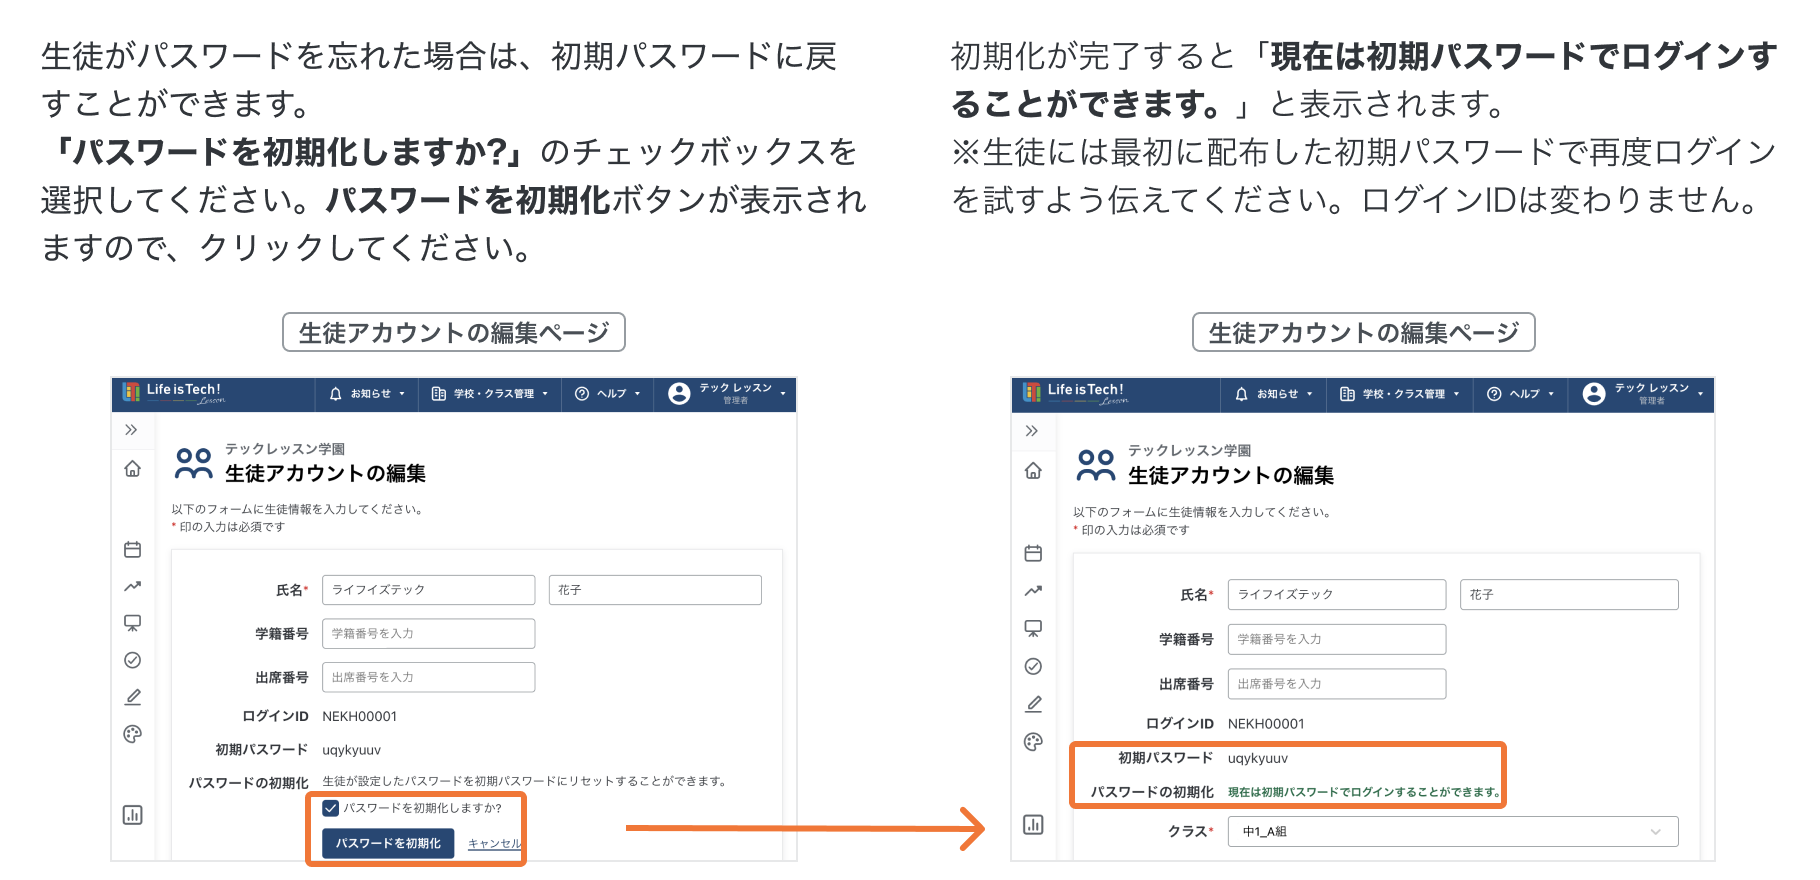
Task: Expand the sidebar with the double chevron in the left screenshot
Action: (x=131, y=430)
